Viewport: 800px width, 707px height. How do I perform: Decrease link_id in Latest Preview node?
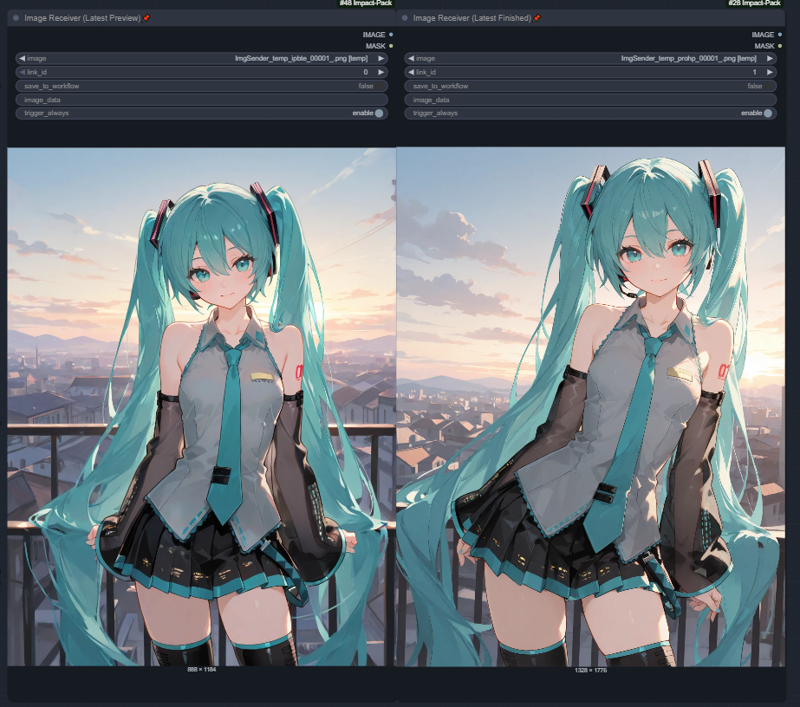tap(22, 72)
